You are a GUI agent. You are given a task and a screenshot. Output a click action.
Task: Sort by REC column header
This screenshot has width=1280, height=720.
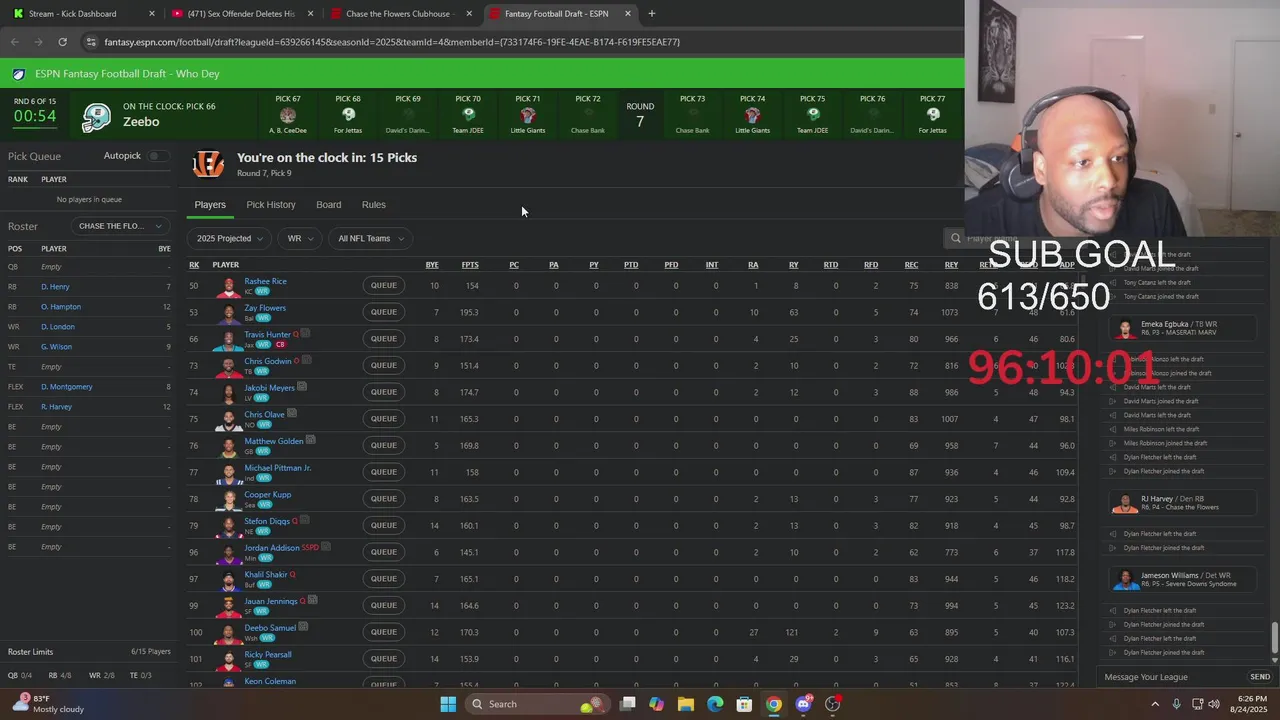point(911,265)
